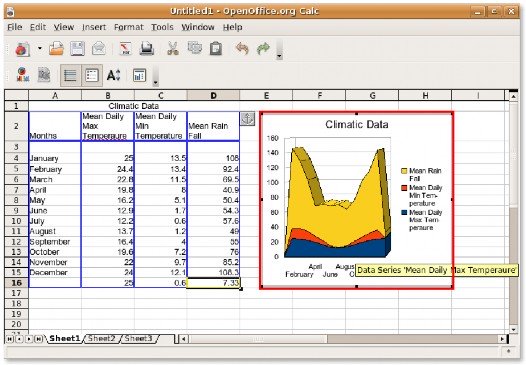Toggle horizontal grid lines on chart

point(70,75)
